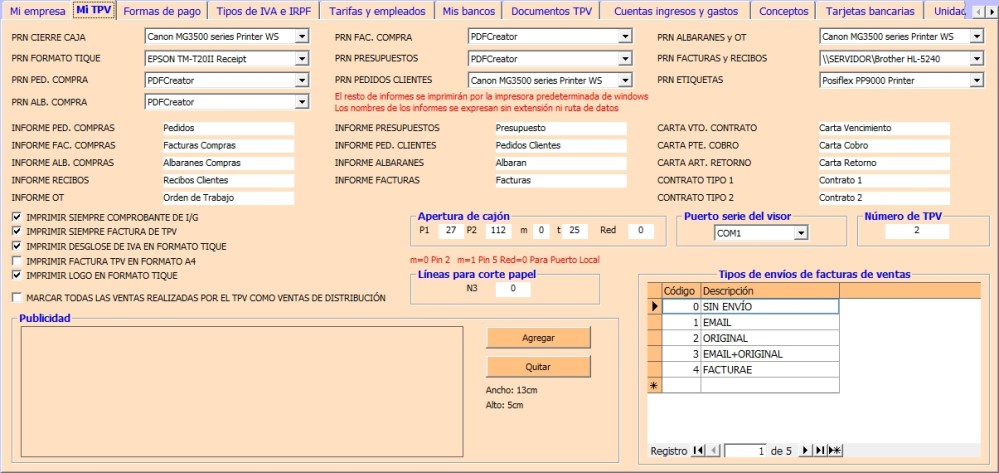Click the Número de TPV input field
The height and width of the screenshot is (473, 999).
coord(916,231)
